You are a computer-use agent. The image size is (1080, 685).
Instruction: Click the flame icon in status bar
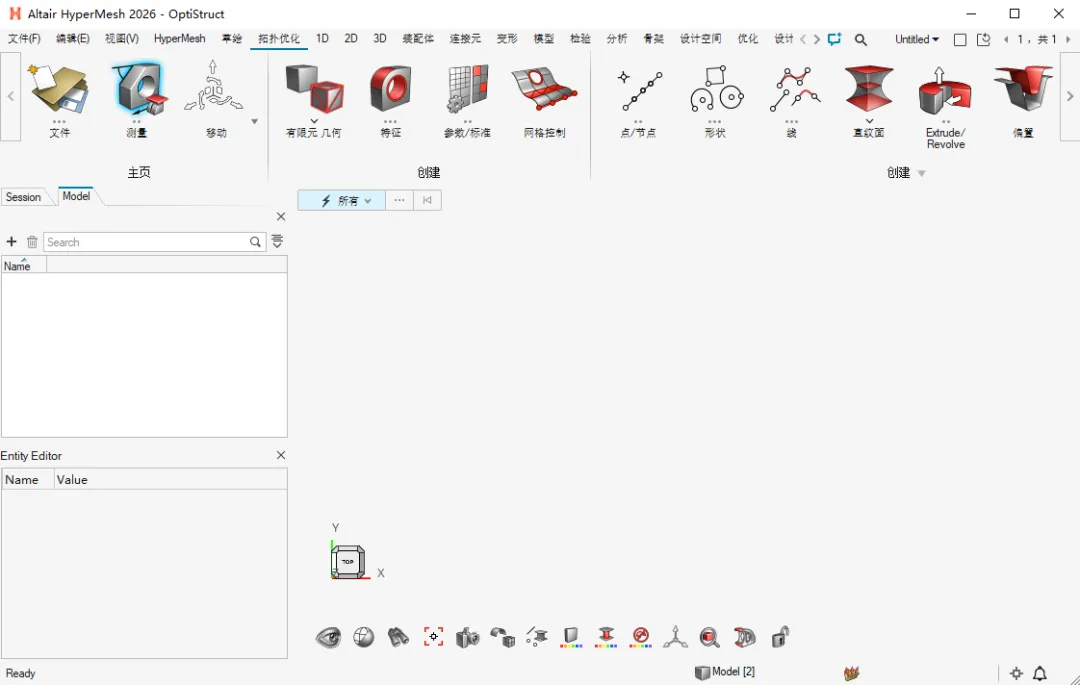[x=851, y=673]
